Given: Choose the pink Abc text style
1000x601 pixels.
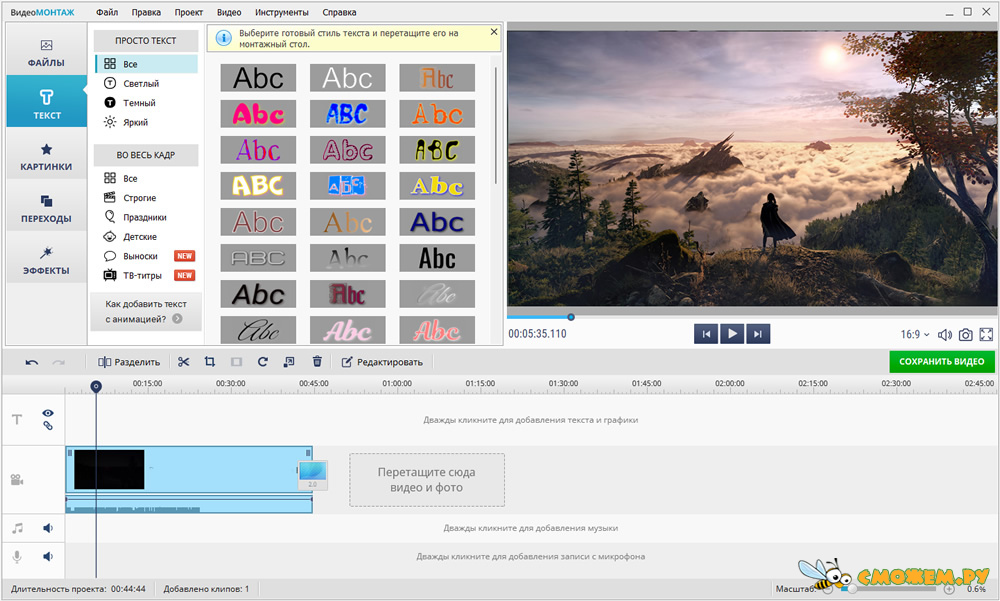Looking at the screenshot, I should 258,114.
